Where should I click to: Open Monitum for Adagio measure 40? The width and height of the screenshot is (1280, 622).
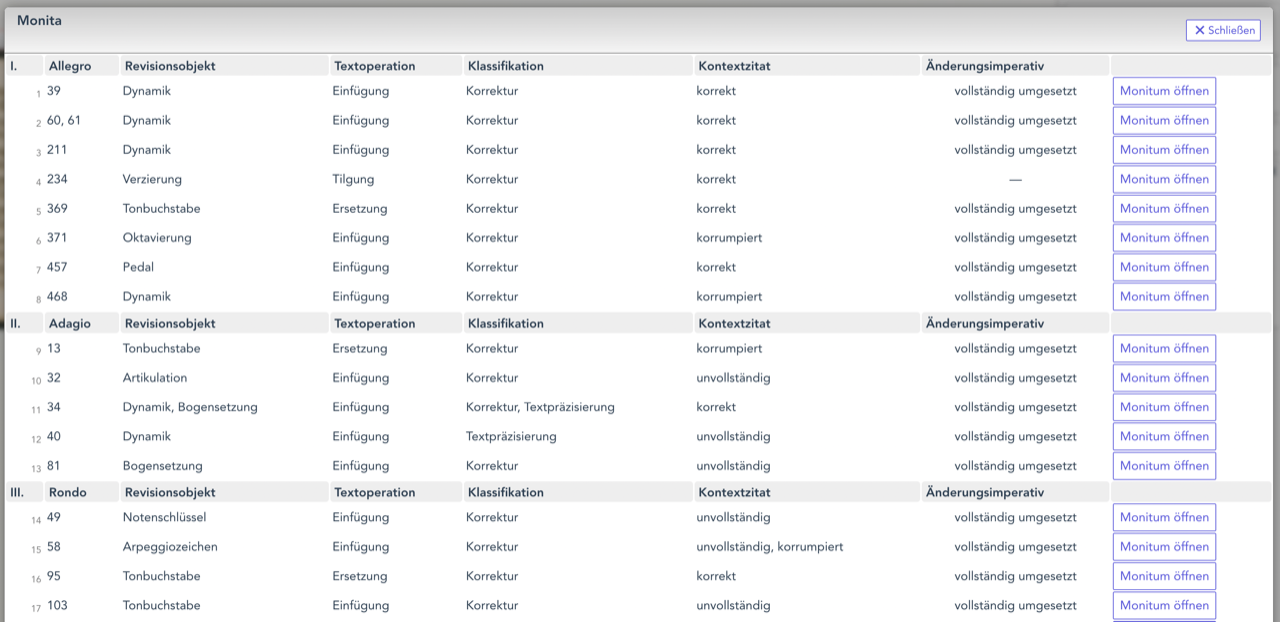pyautogui.click(x=1164, y=436)
